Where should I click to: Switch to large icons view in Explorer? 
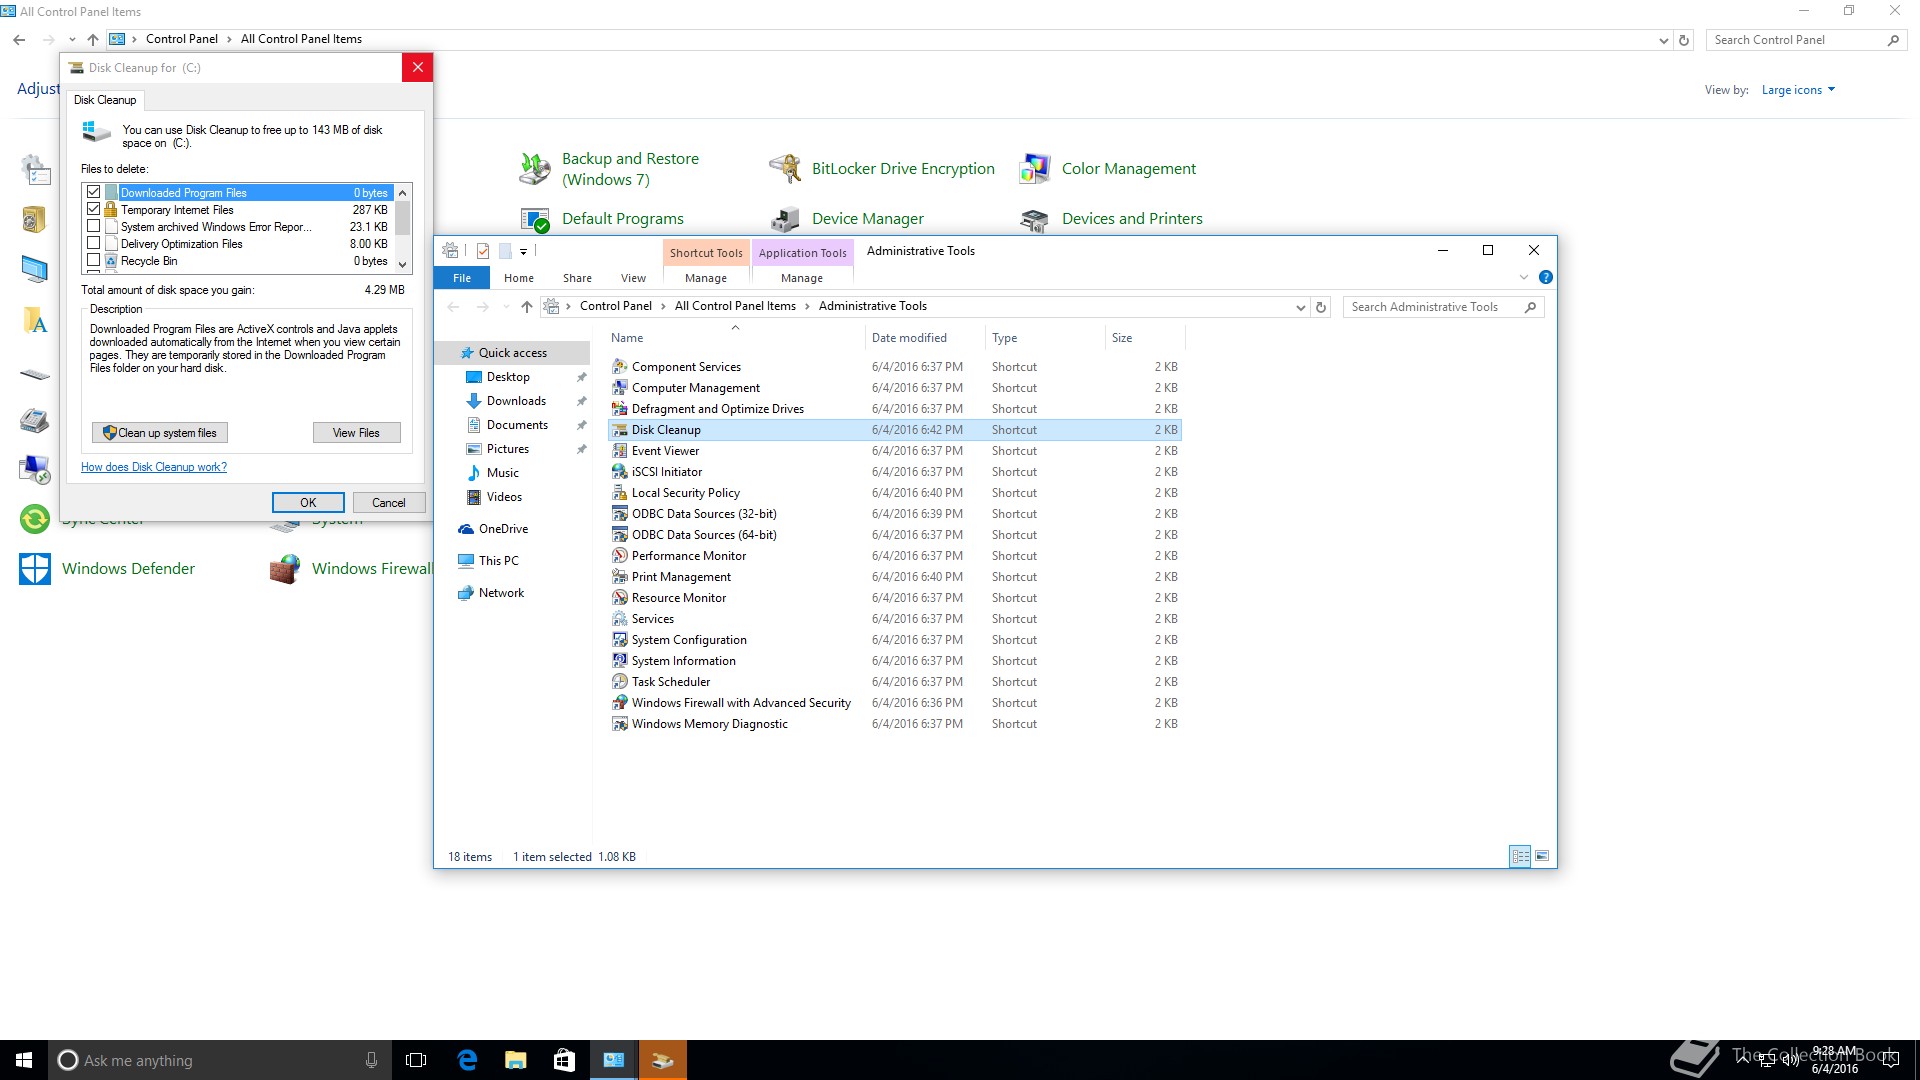pos(1541,856)
